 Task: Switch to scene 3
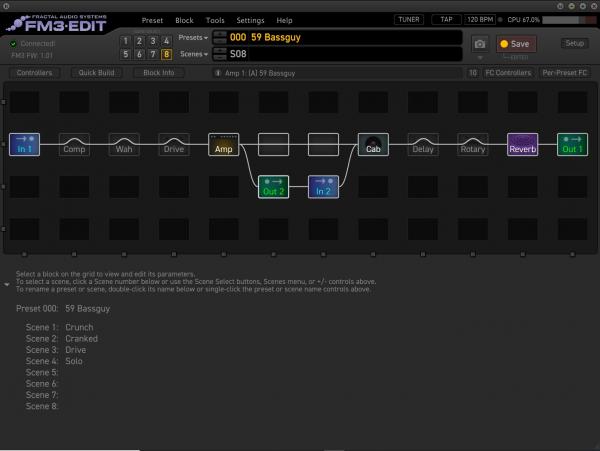[x=153, y=41]
